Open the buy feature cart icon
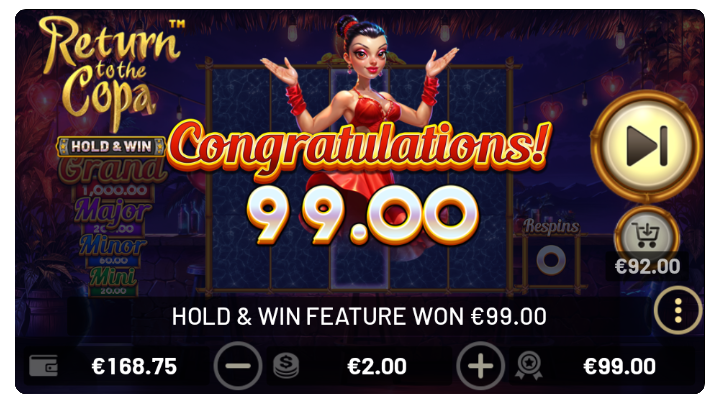The image size is (720, 408). tap(647, 235)
